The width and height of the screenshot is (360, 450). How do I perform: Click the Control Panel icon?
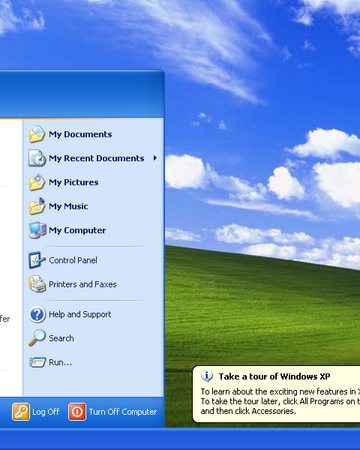coord(37,260)
